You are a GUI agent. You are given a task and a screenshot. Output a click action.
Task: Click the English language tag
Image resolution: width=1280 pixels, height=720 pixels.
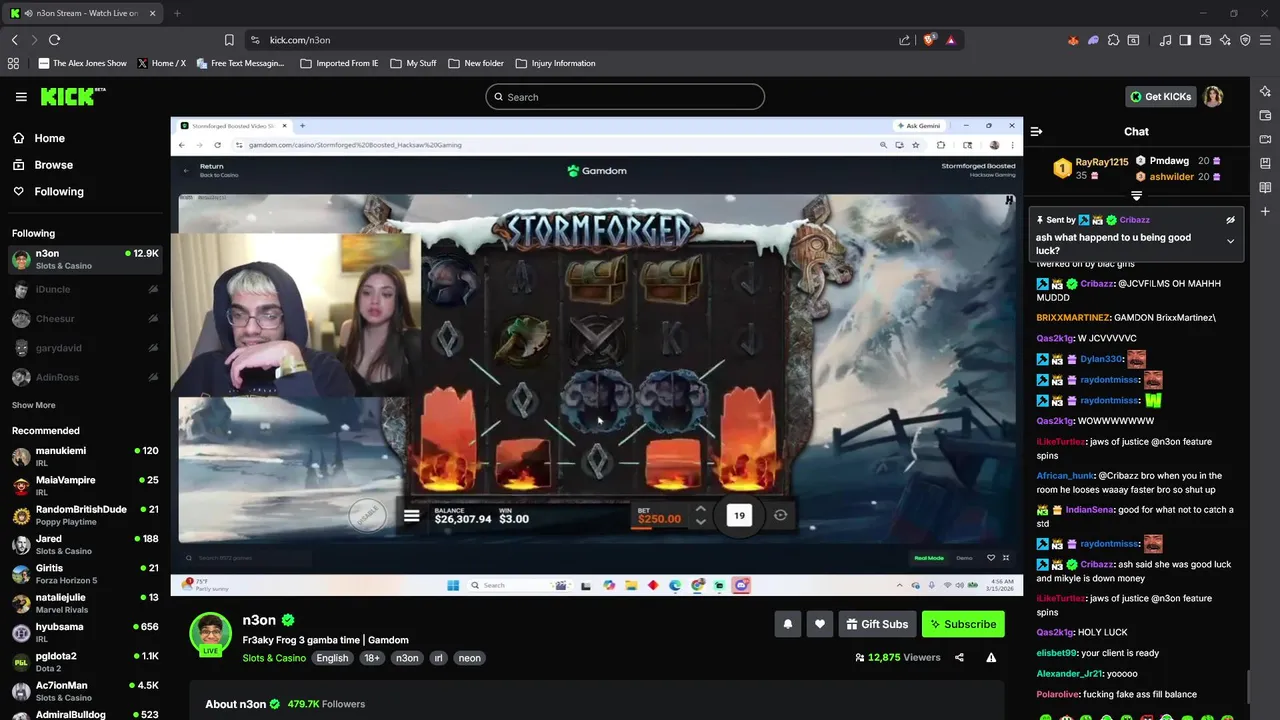point(332,658)
